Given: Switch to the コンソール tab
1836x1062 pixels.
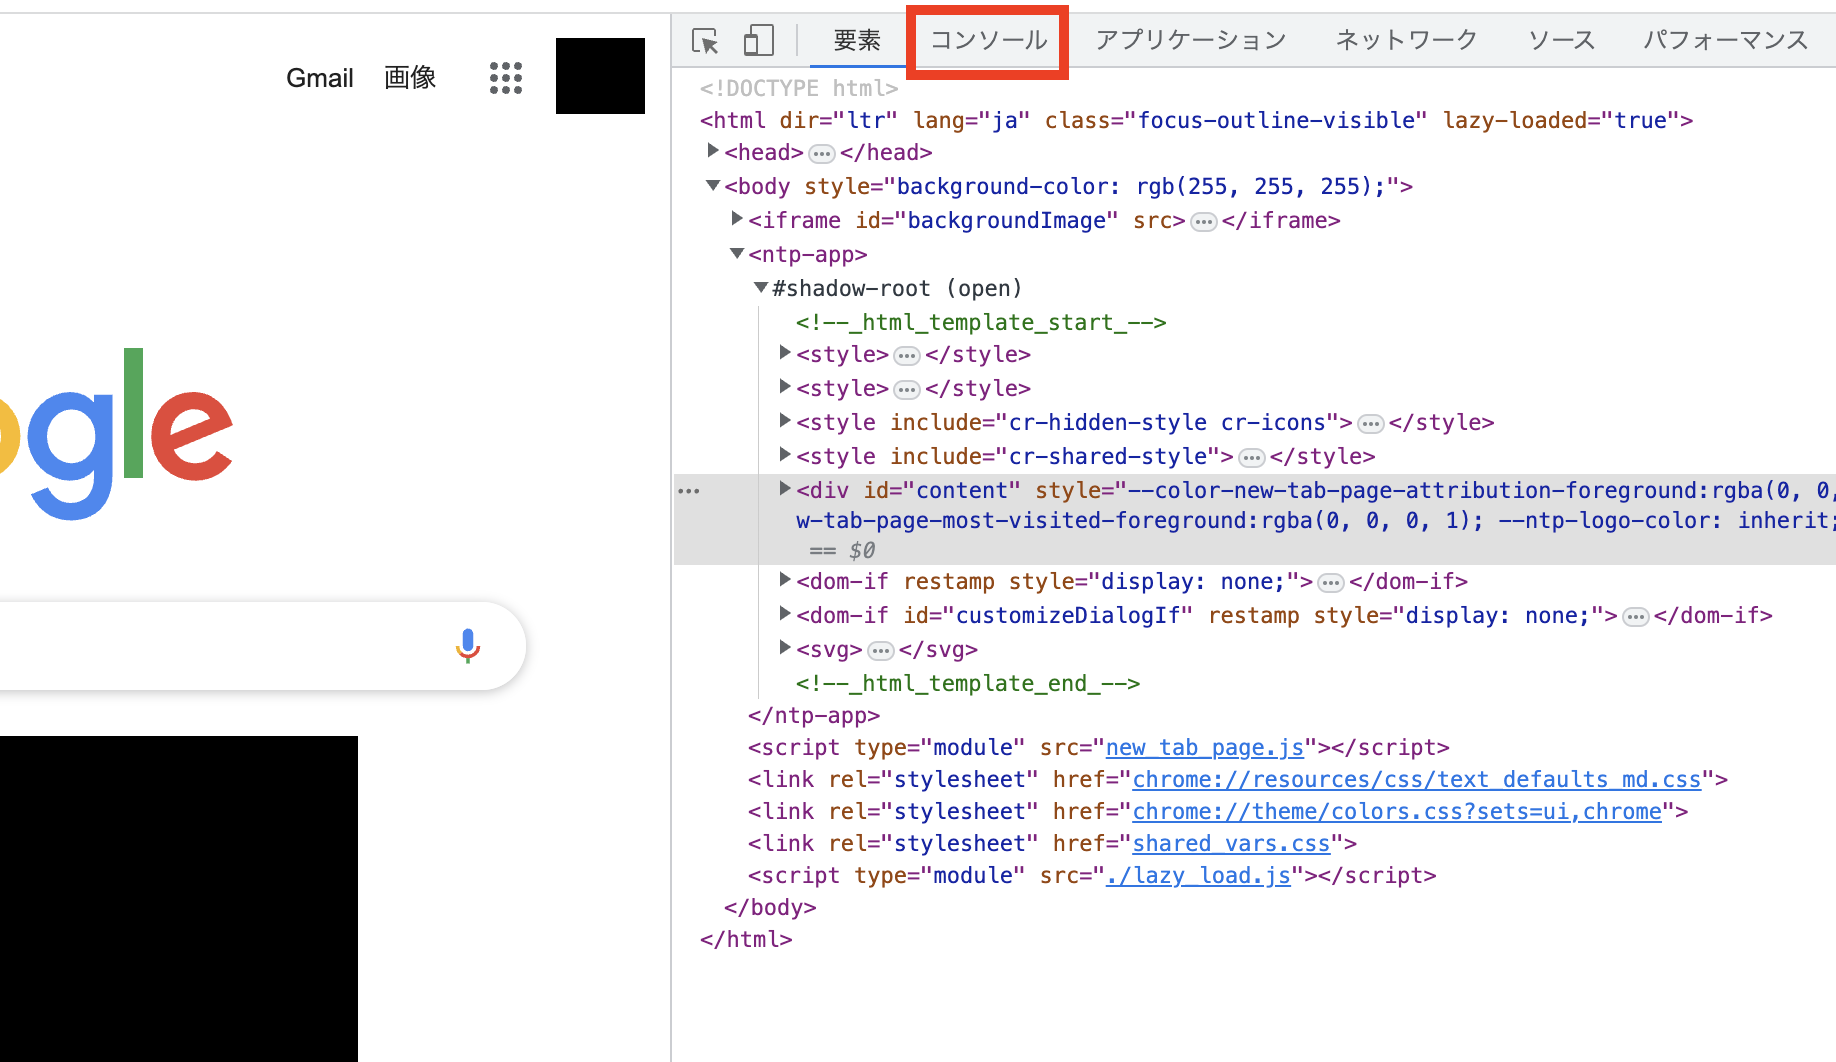Looking at the screenshot, I should click(x=988, y=40).
